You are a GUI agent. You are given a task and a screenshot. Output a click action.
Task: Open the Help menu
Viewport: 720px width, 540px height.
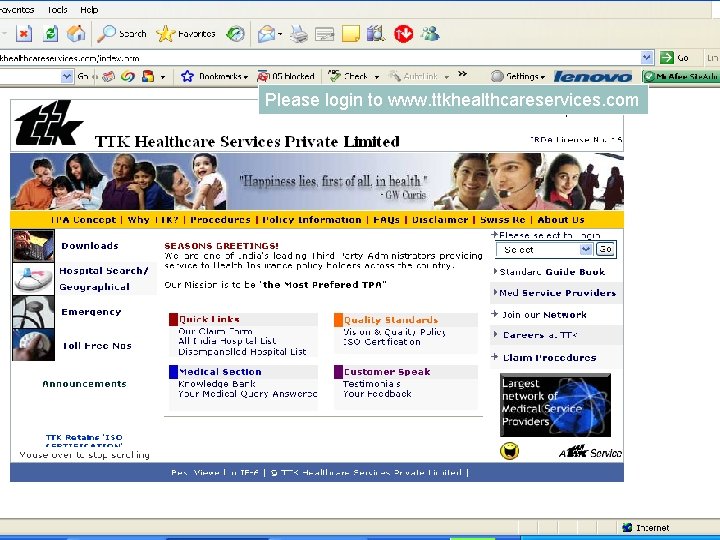point(89,10)
